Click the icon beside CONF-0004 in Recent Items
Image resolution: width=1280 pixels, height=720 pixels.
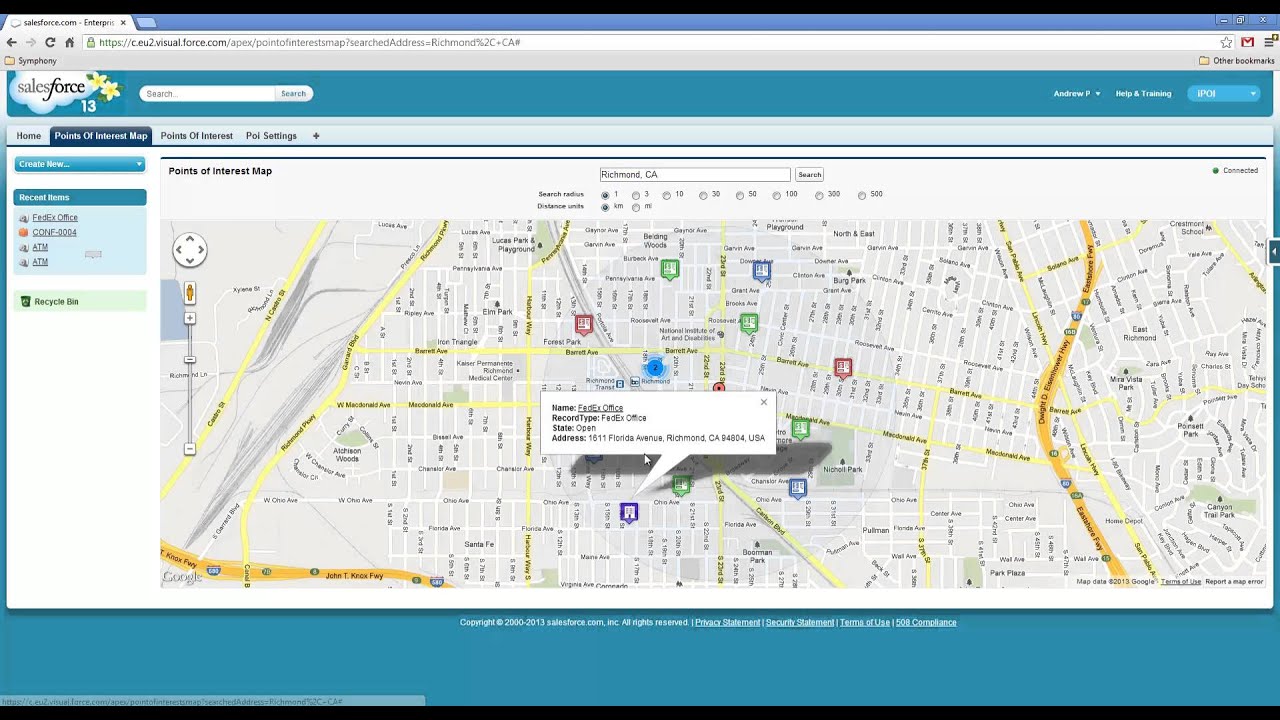coord(24,232)
